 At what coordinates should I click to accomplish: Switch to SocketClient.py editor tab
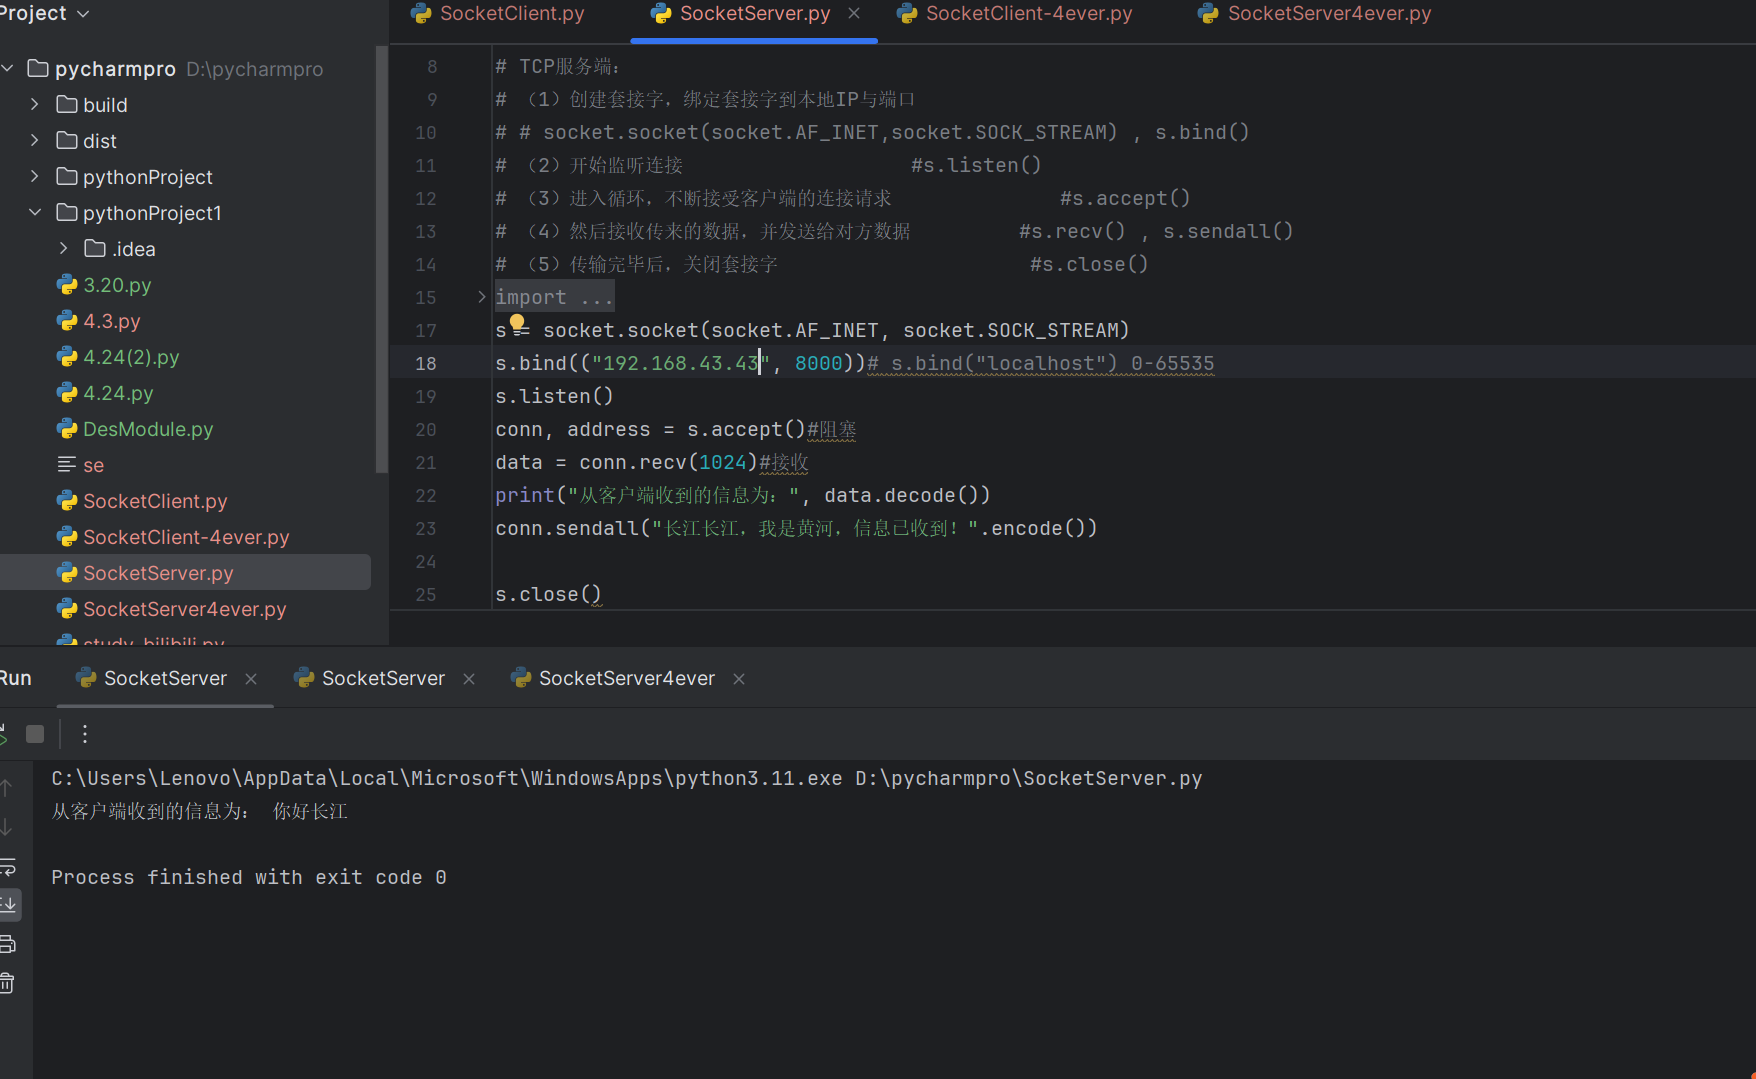511,14
